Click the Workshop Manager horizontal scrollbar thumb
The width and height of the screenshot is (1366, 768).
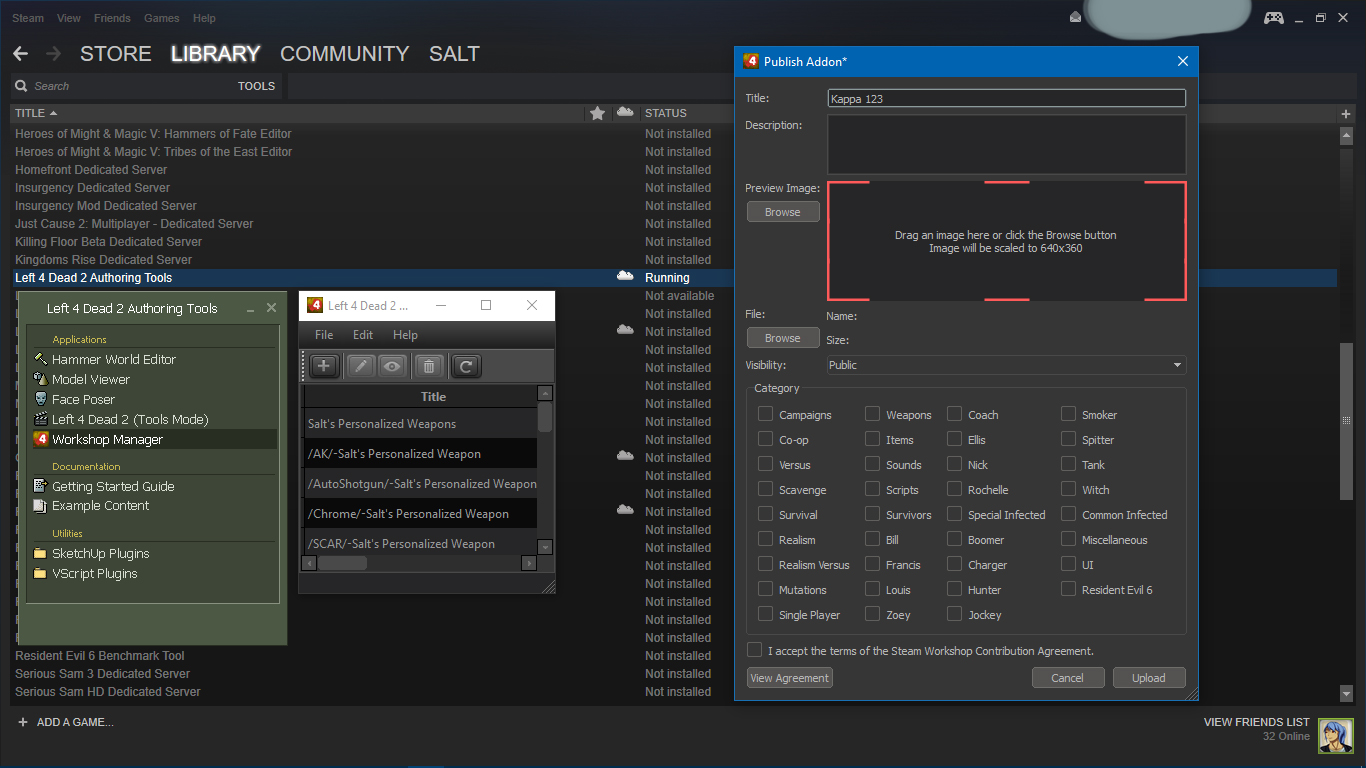pyautogui.click(x=342, y=563)
